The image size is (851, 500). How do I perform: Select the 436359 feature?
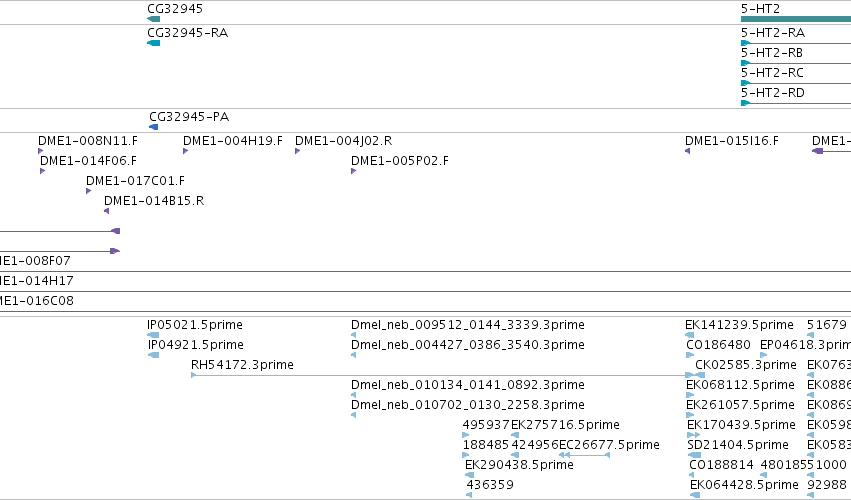coord(490,484)
